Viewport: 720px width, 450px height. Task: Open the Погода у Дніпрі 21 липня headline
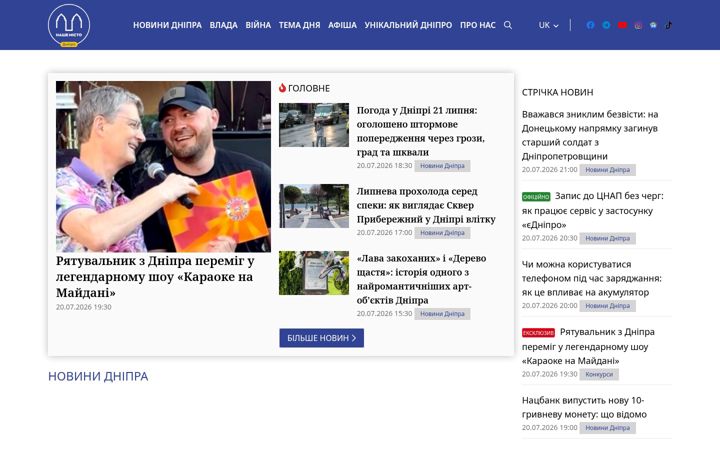(x=421, y=131)
